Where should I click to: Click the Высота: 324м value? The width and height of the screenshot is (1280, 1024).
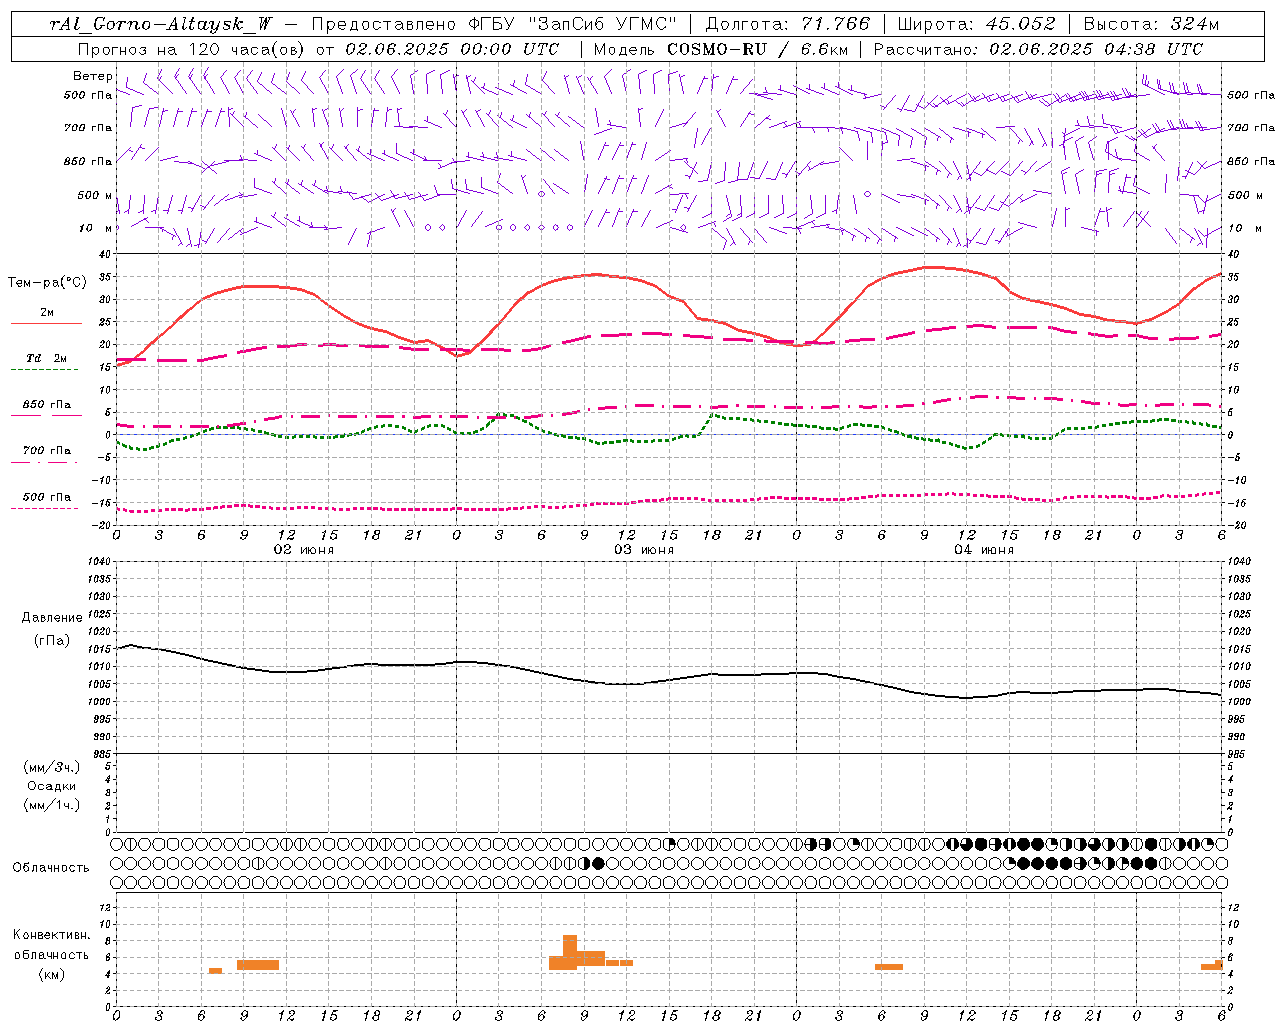click(1151, 24)
